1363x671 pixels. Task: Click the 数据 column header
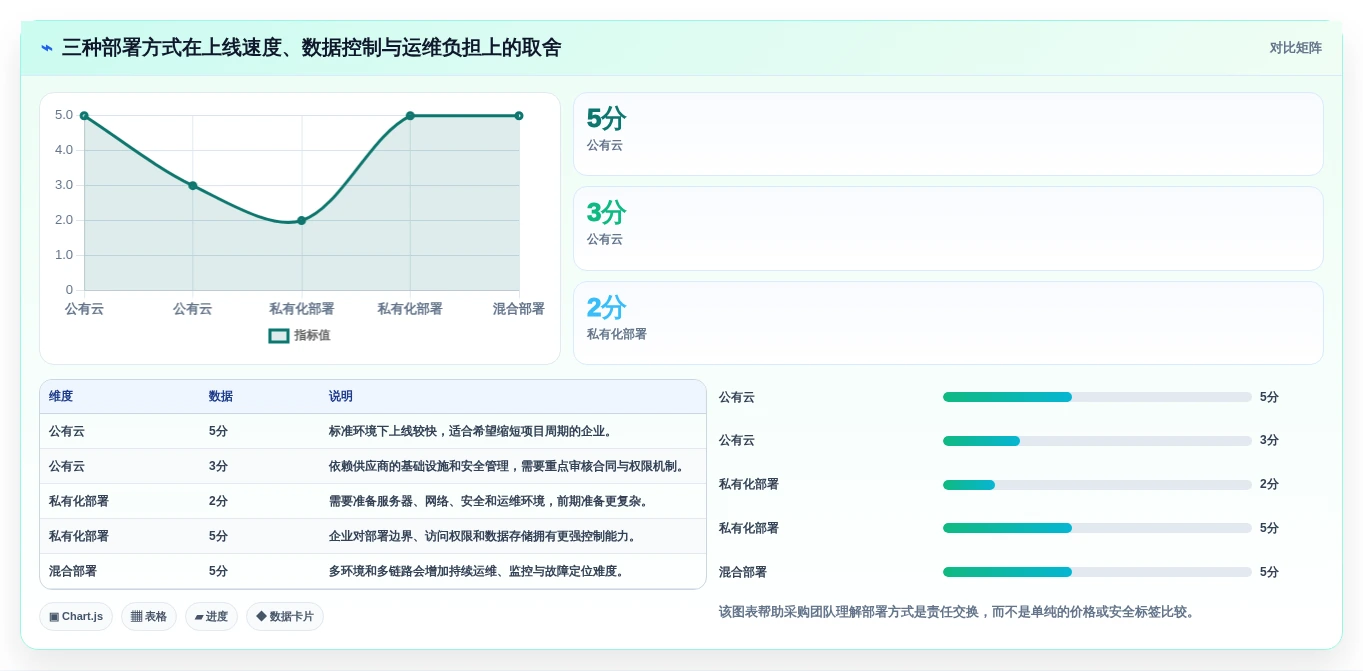click(x=221, y=396)
